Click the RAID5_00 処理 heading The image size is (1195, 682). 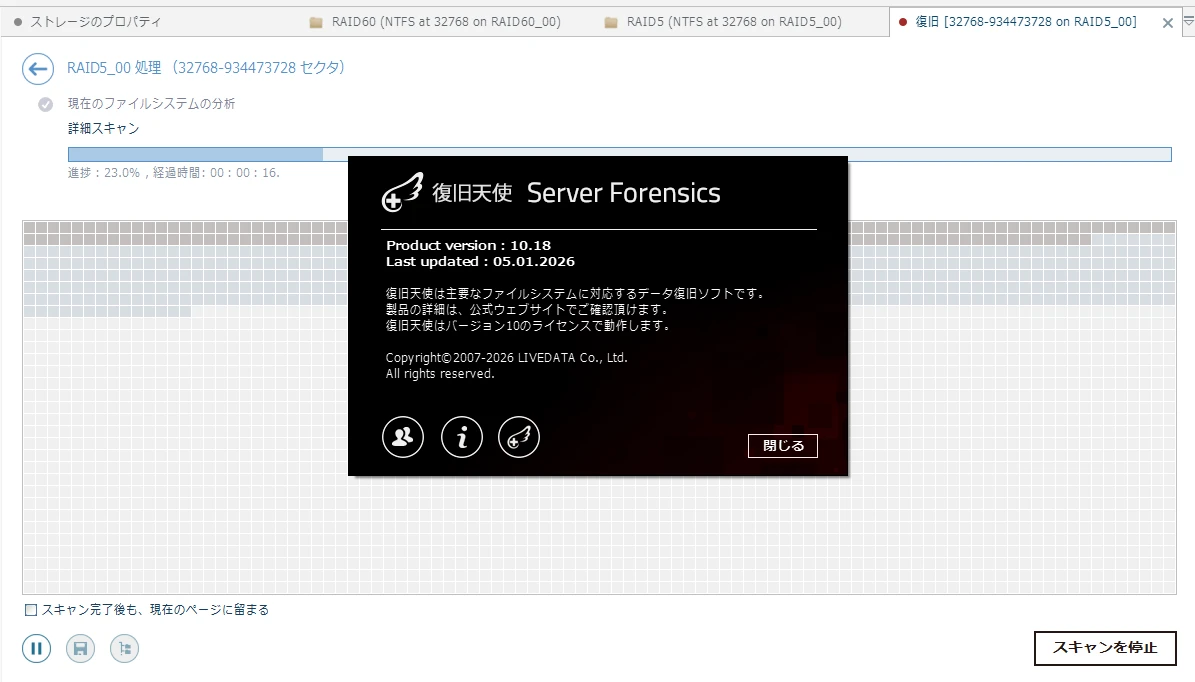(206, 68)
